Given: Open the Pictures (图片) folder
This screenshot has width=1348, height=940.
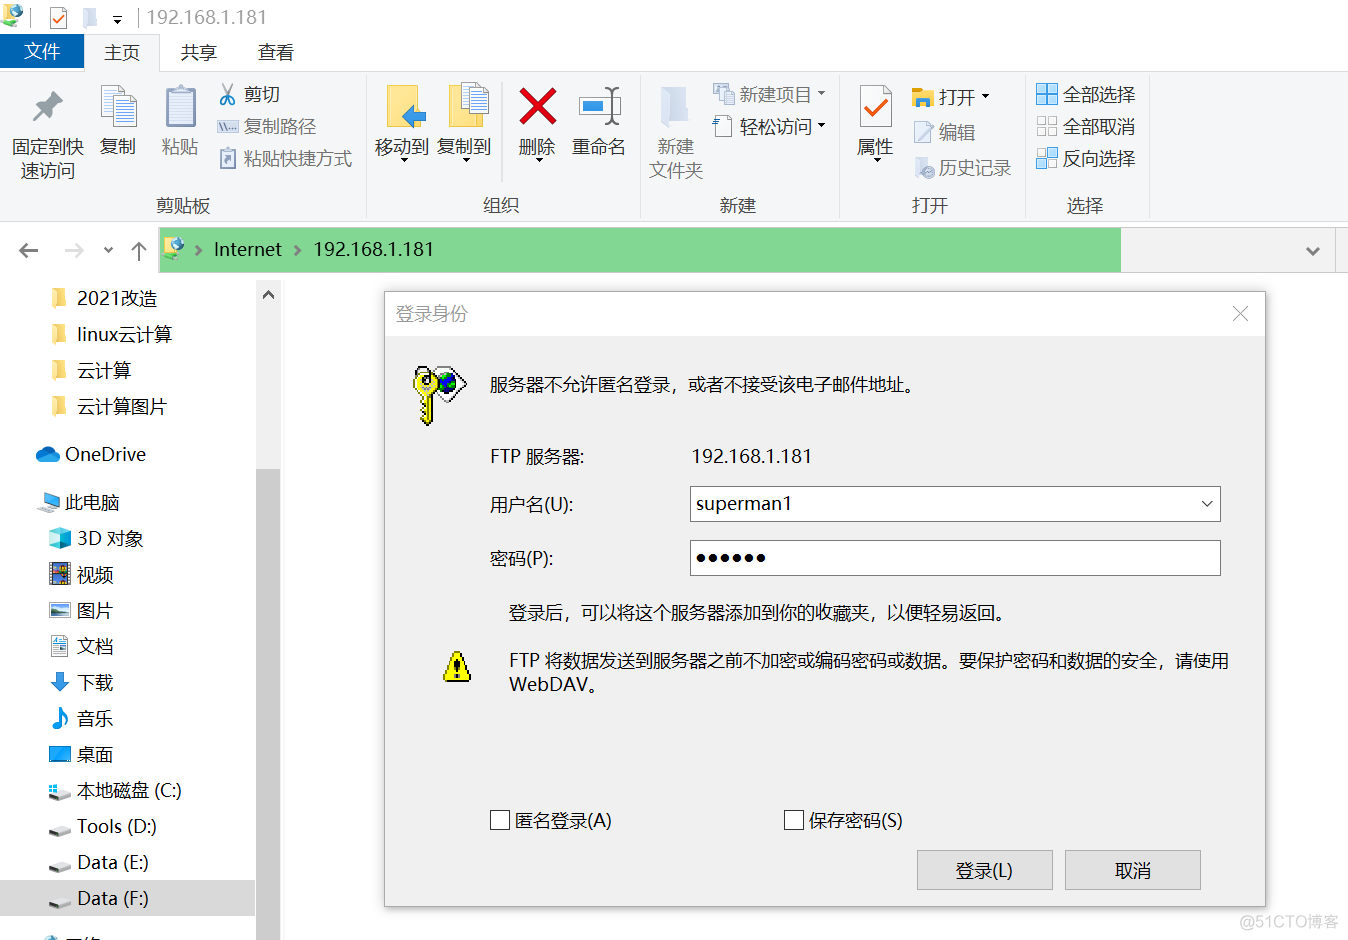Looking at the screenshot, I should pos(82,610).
